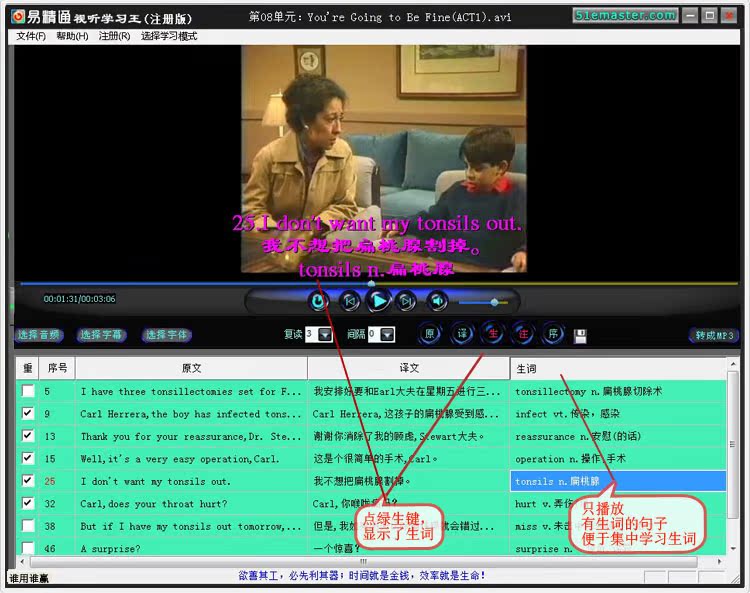Uncheck the checkbox for row 32
This screenshot has height=593, width=750.
(28, 503)
